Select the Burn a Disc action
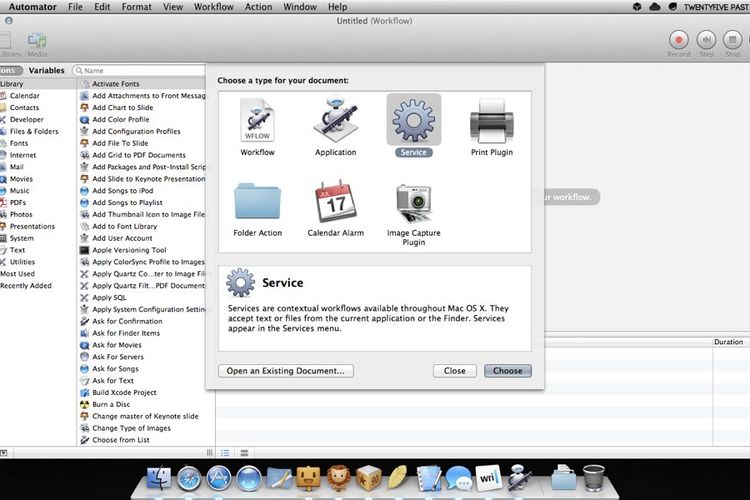The image size is (750, 500). tap(111, 404)
